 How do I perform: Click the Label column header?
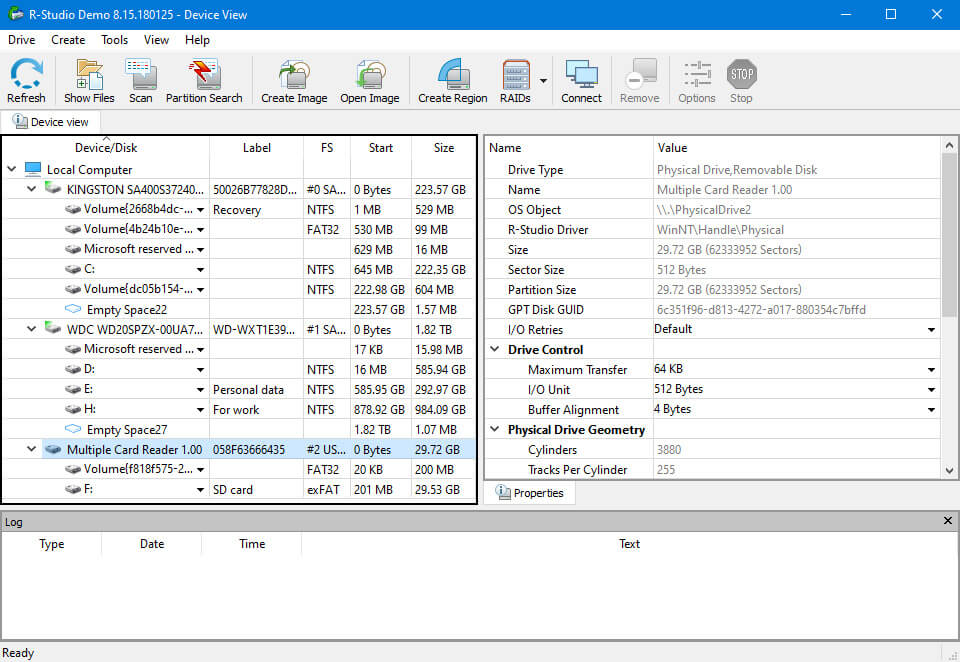[x=257, y=148]
